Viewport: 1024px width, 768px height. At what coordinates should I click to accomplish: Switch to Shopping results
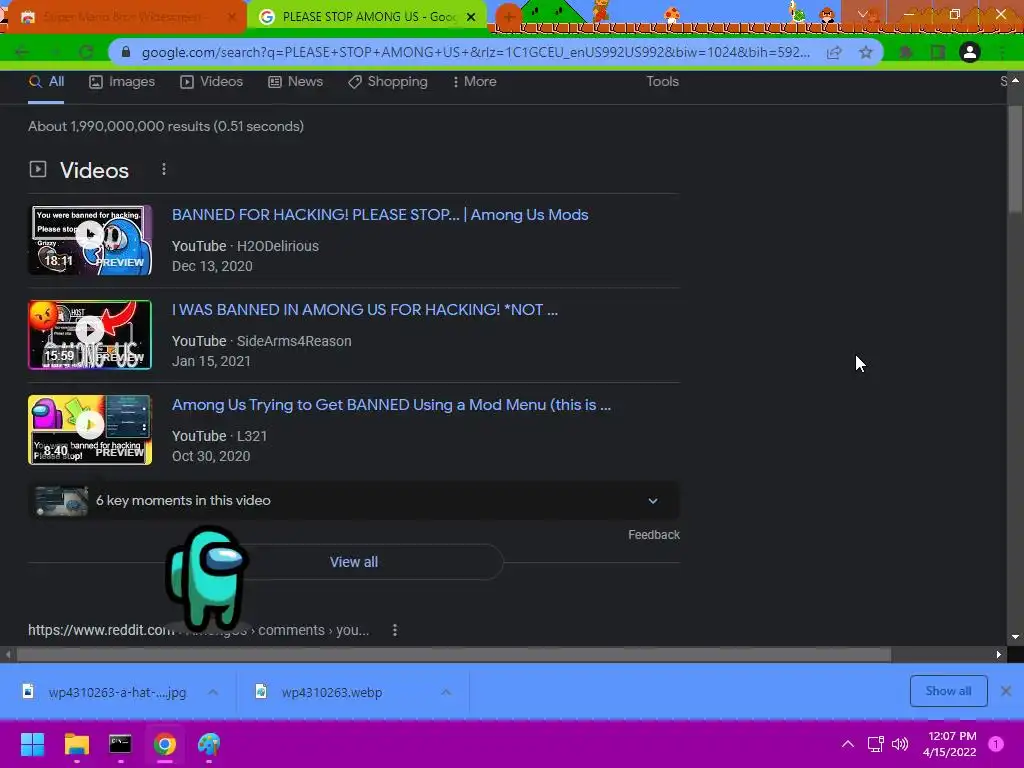pyautogui.click(x=388, y=82)
